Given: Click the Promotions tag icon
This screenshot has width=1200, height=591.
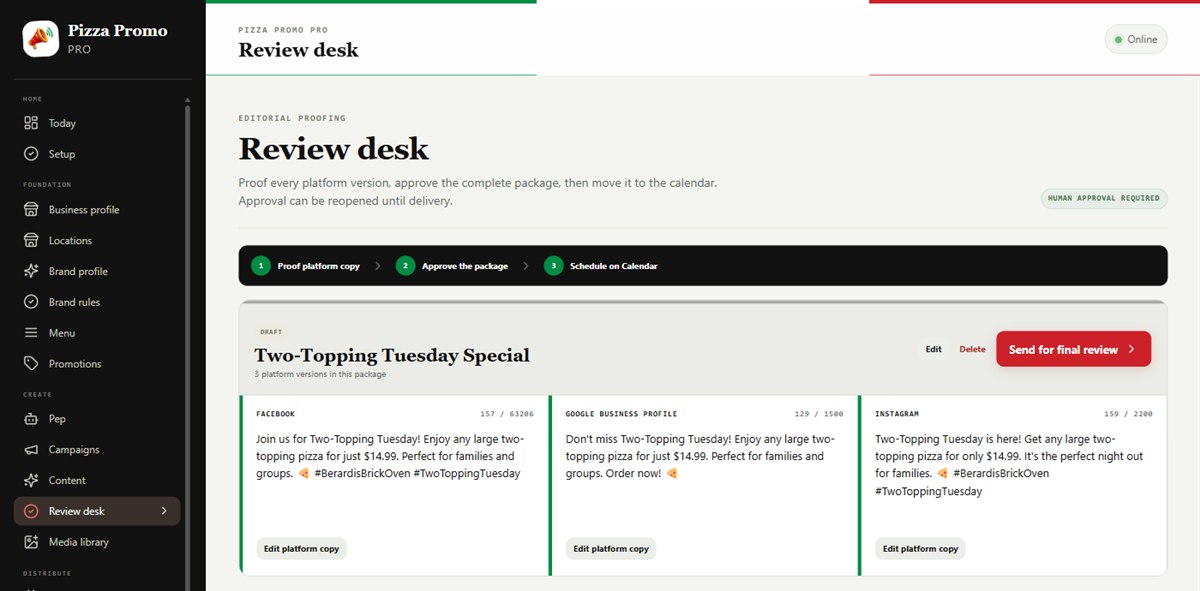Looking at the screenshot, I should (31, 364).
